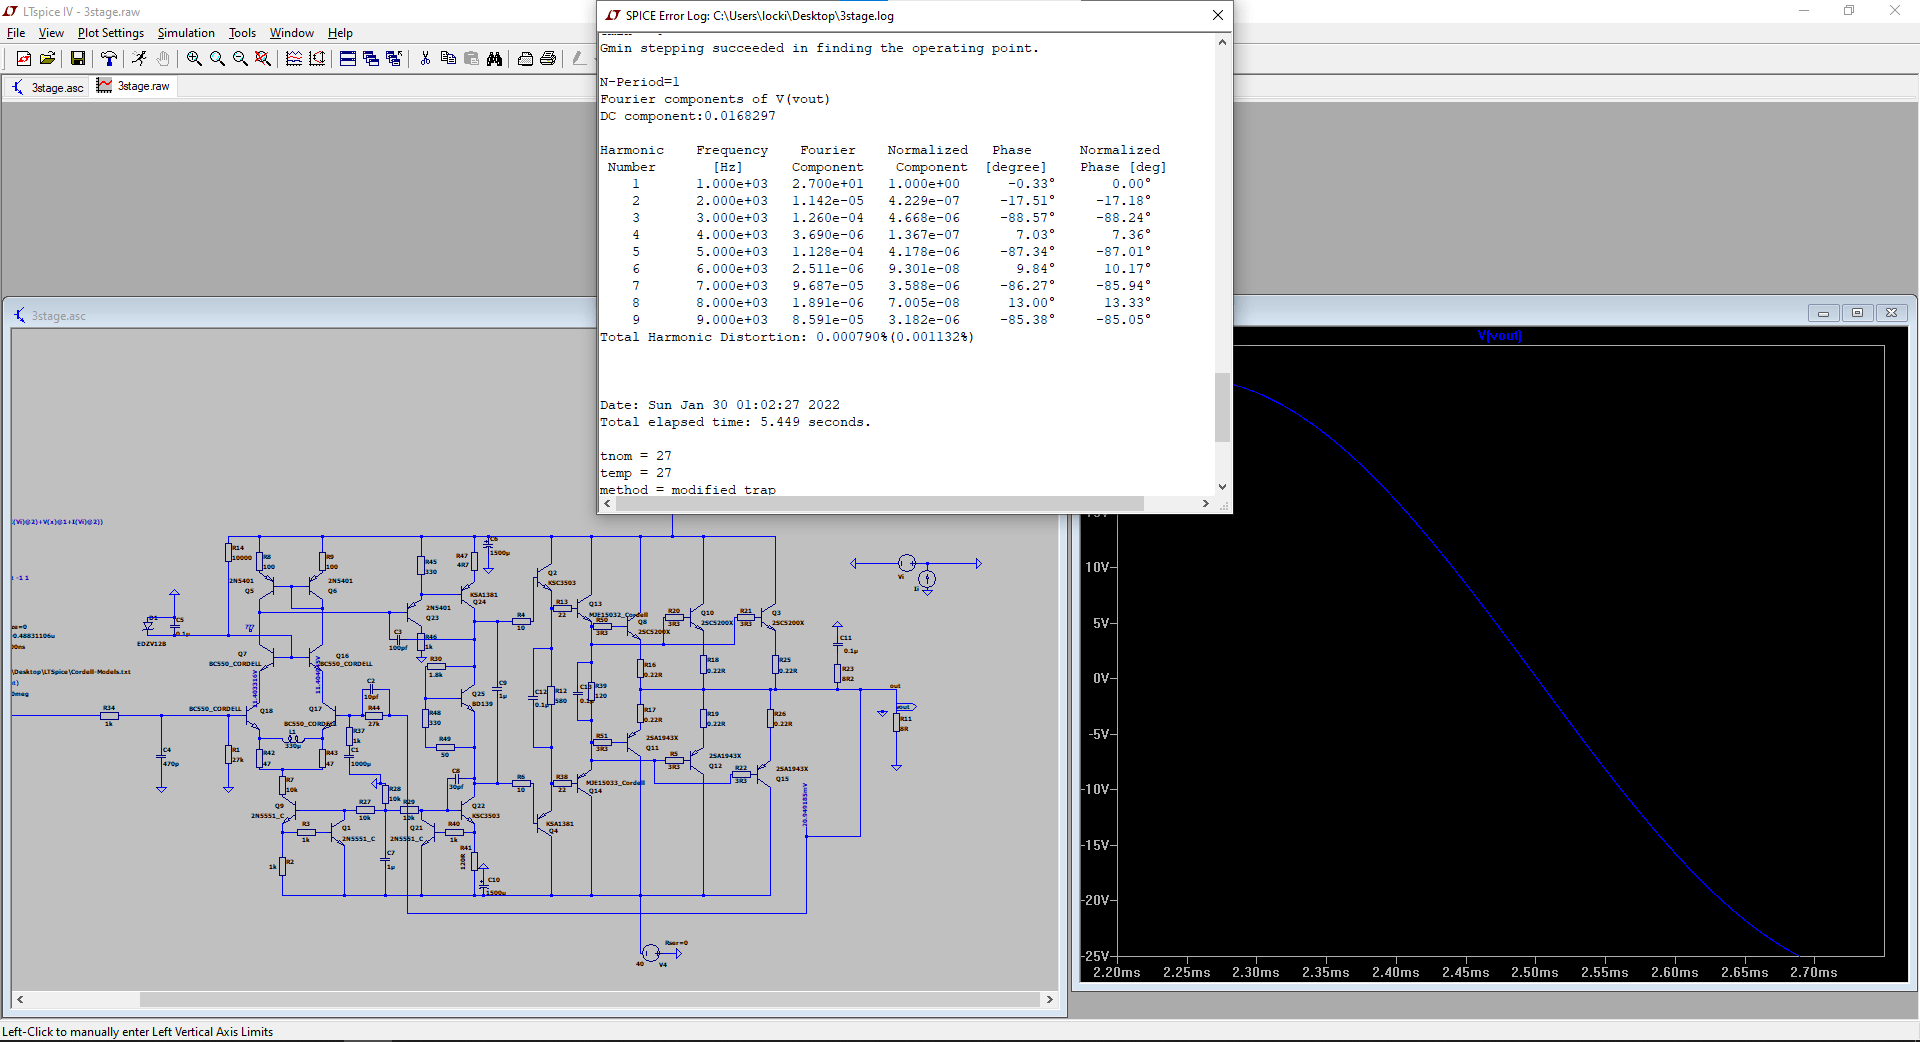Screen dimensions: 1920x1042
Task: Open the Window menu
Action: pos(292,33)
